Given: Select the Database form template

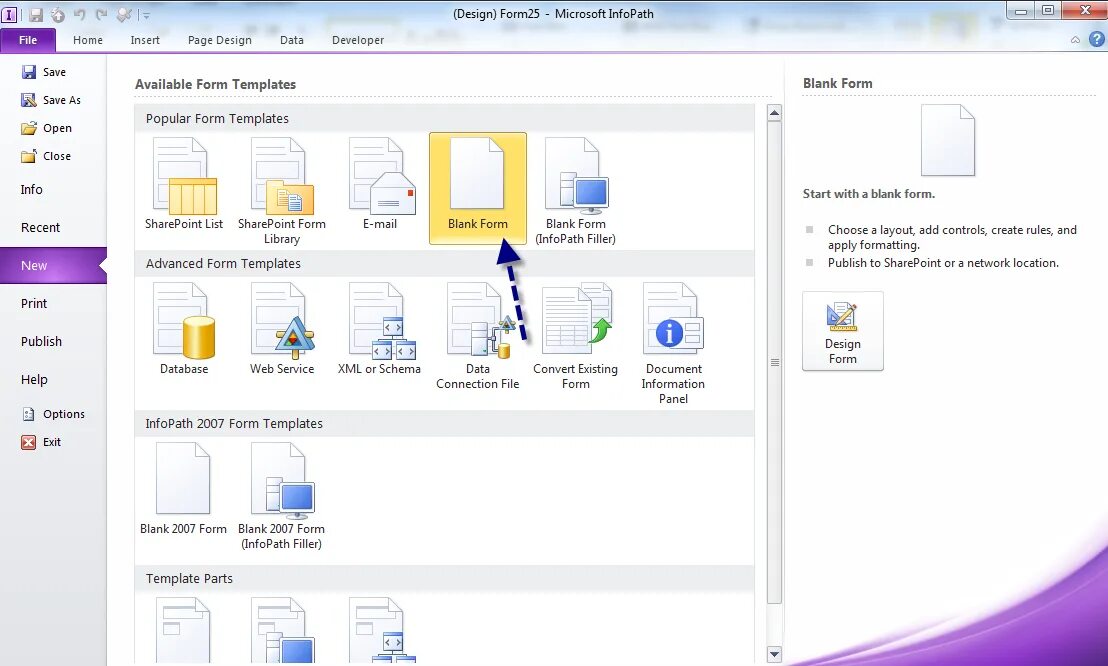Looking at the screenshot, I should [184, 329].
